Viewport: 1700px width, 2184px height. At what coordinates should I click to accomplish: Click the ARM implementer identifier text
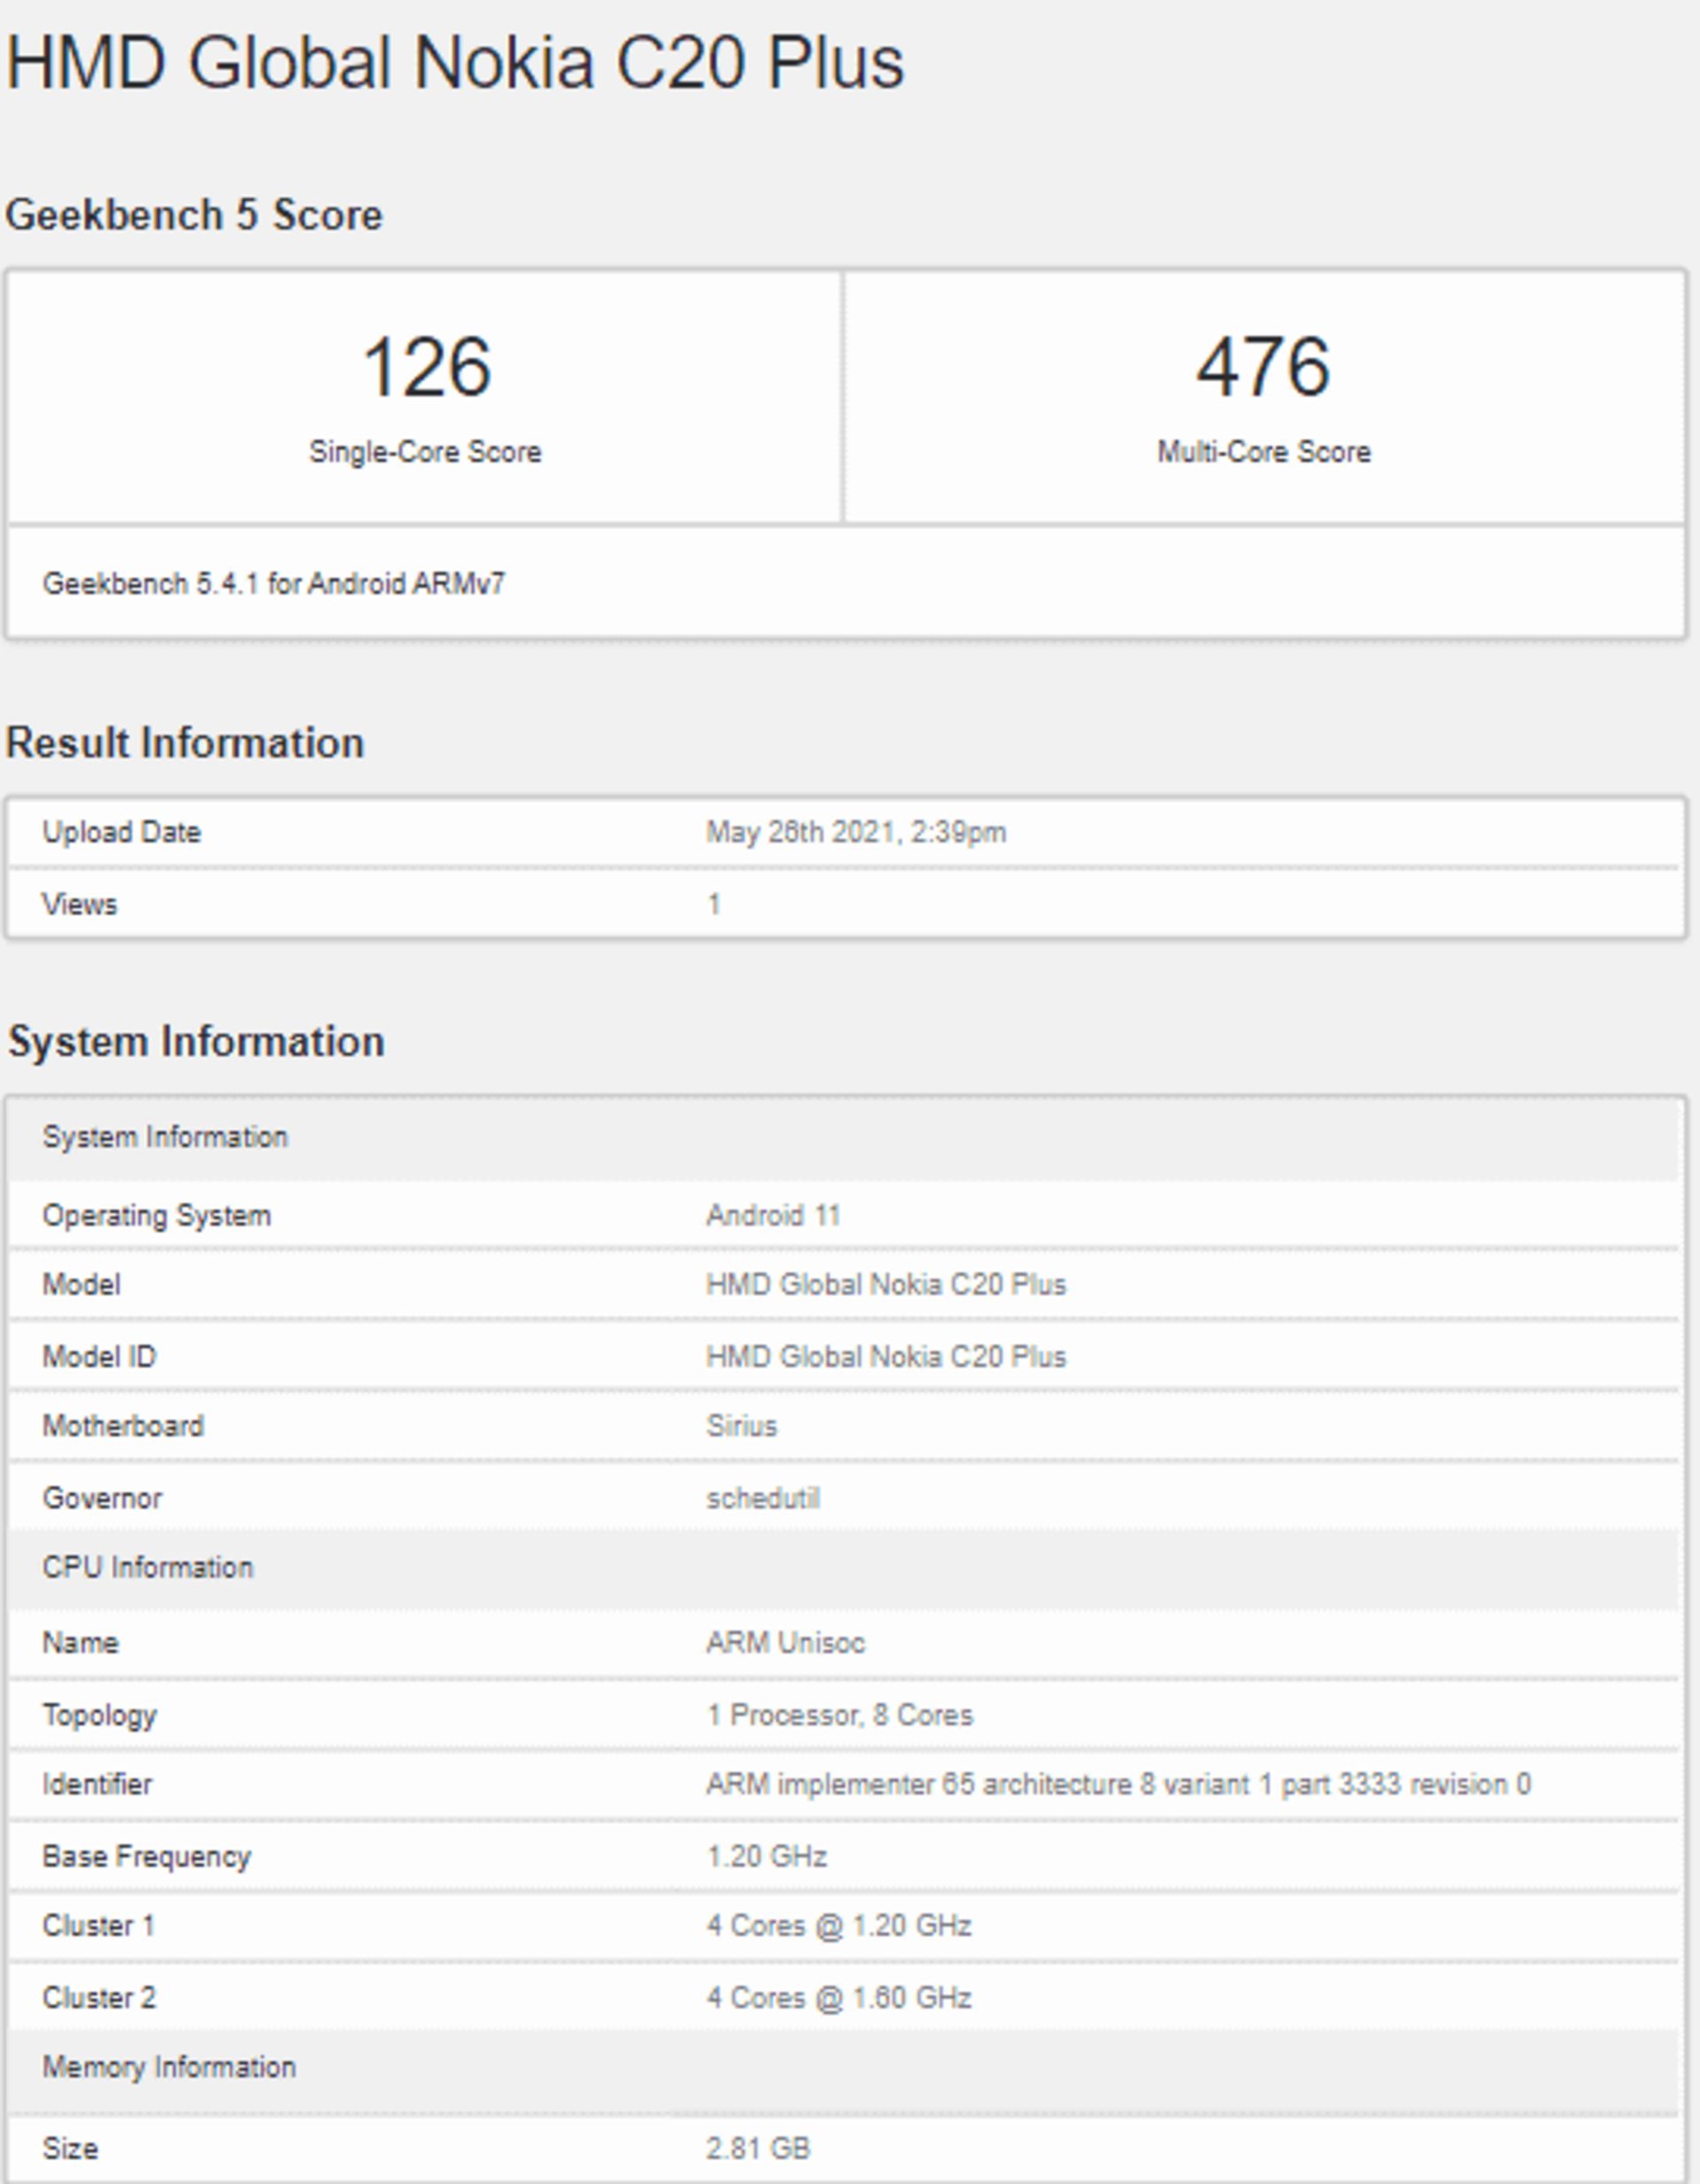point(1118,1785)
